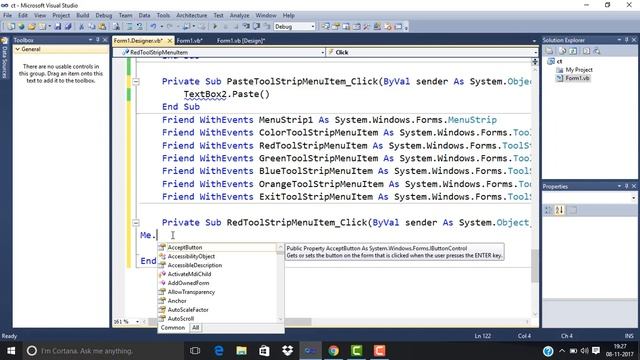Click the IntelliSense list scrollbar
This screenshot has height=360, width=640.
pyautogui.click(x=280, y=283)
